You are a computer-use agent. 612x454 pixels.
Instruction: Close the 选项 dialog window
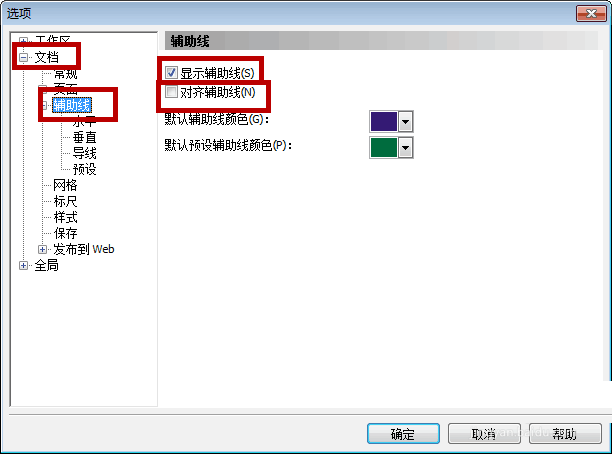[x=591, y=14]
